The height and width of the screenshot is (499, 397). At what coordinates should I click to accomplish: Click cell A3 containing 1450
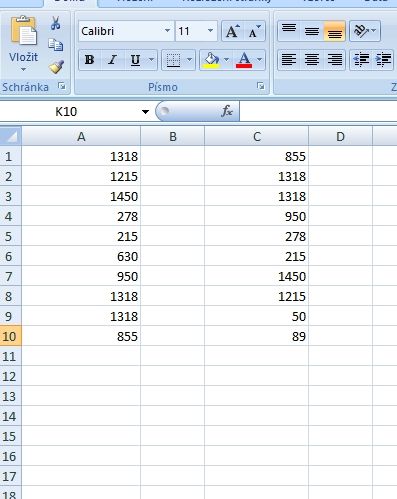(81, 196)
